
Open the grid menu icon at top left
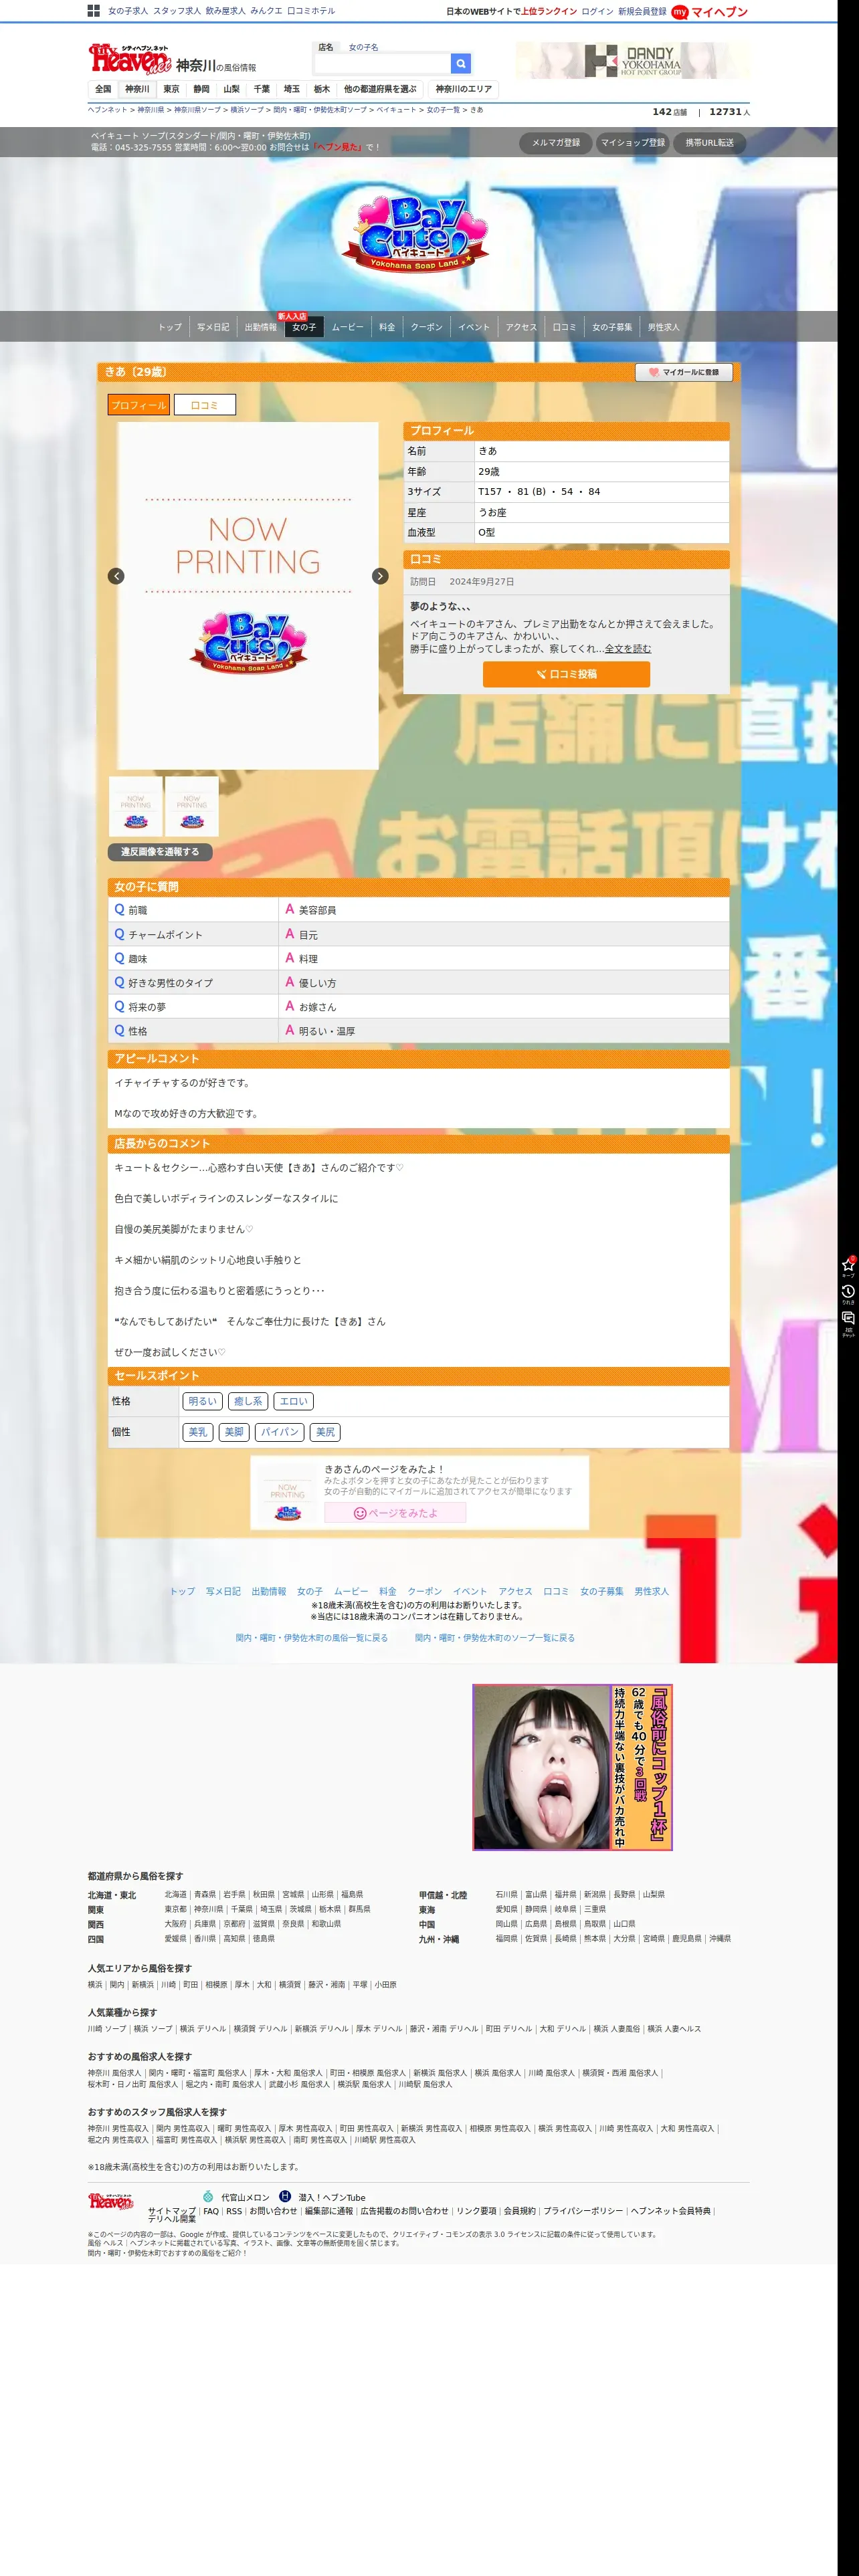click(x=93, y=11)
